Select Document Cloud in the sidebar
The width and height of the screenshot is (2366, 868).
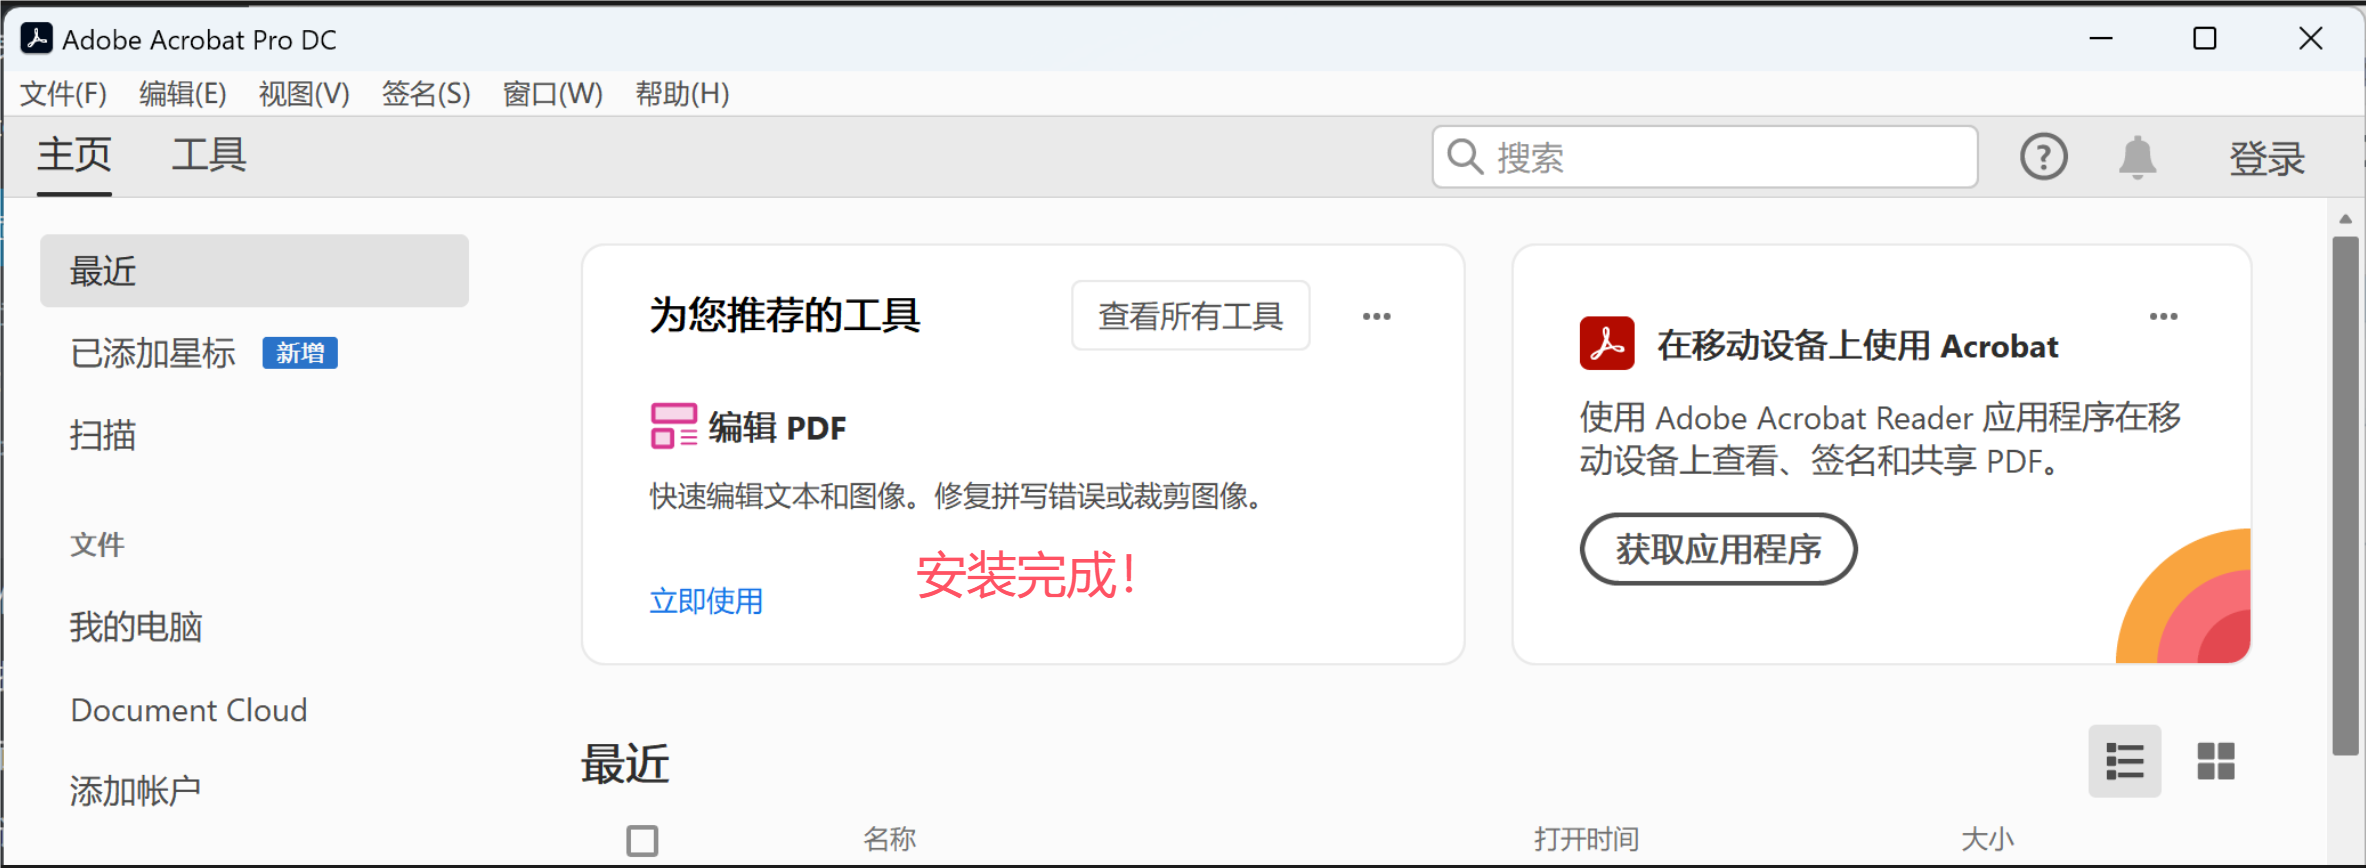point(189,710)
